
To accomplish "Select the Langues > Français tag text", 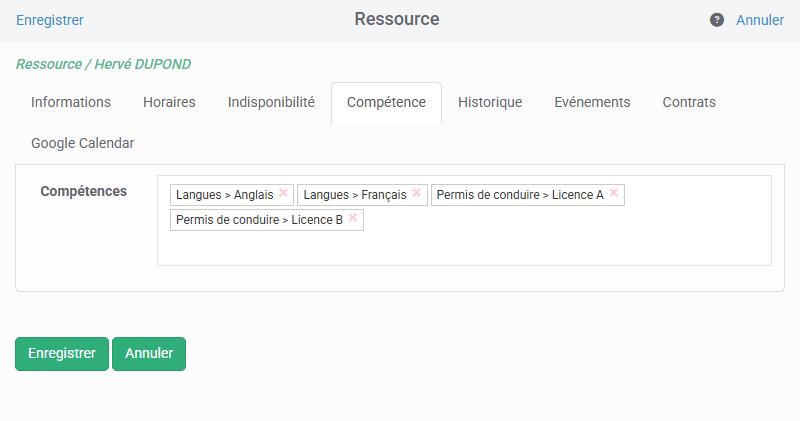I will tap(355, 195).
